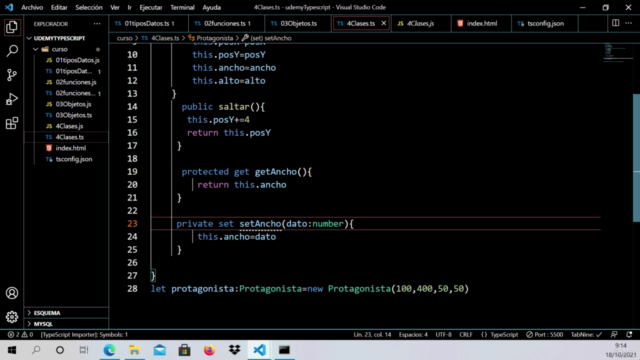The image size is (640, 360).
Task: Open Task View on the taskbar
Action: pos(84,350)
